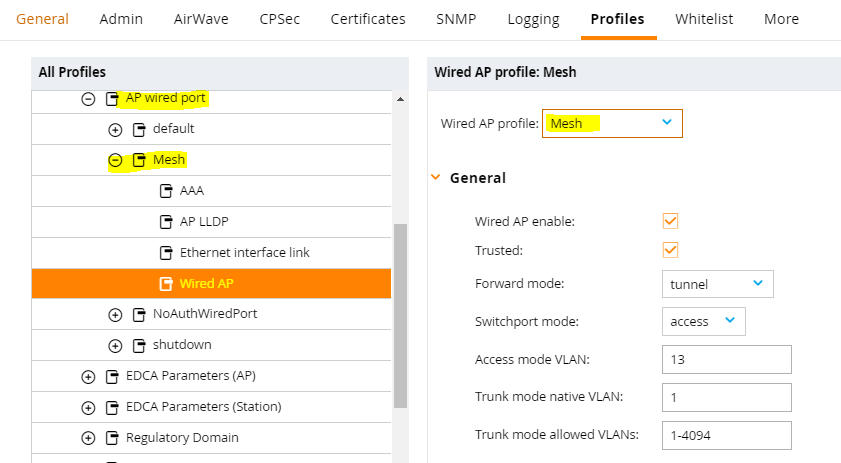Click the Wired AP profile icon

coord(166,284)
